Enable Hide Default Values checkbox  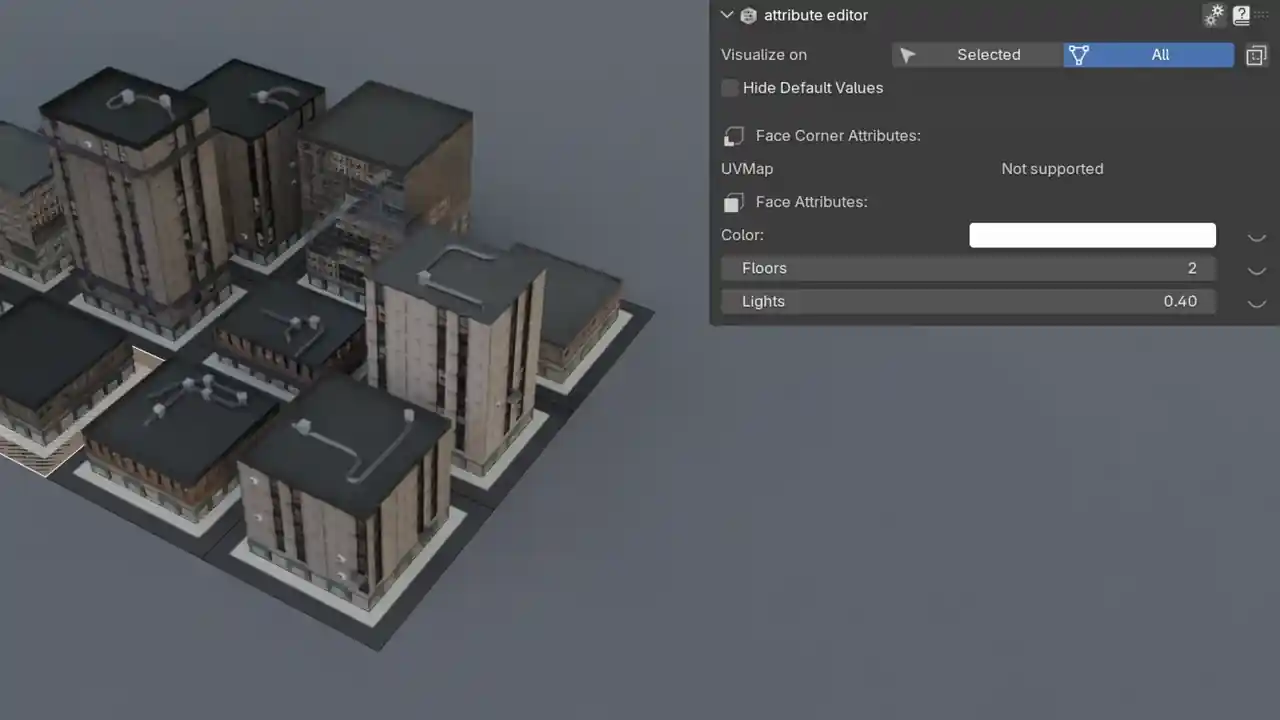coord(730,88)
